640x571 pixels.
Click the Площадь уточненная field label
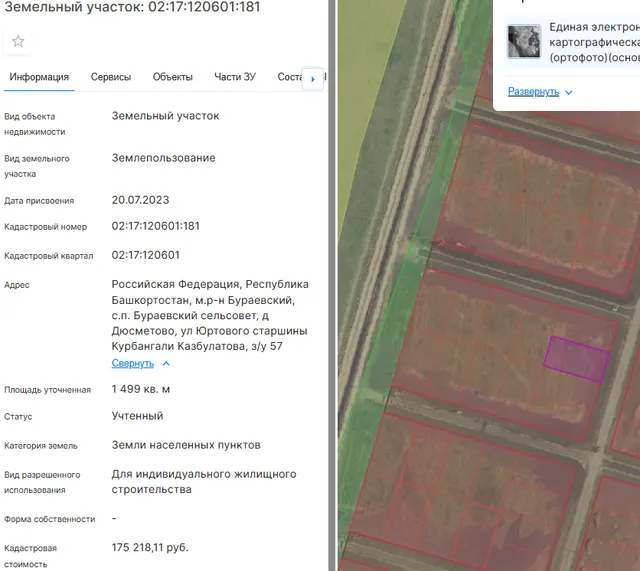coord(47,390)
